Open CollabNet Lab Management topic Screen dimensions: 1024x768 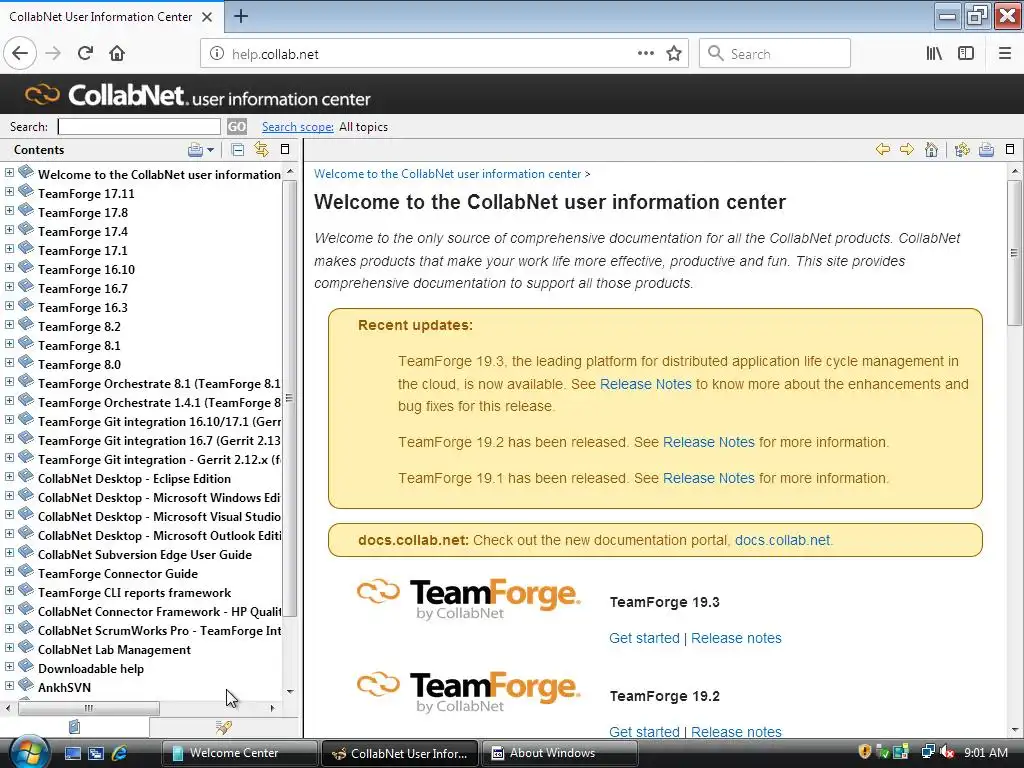[x=114, y=650]
